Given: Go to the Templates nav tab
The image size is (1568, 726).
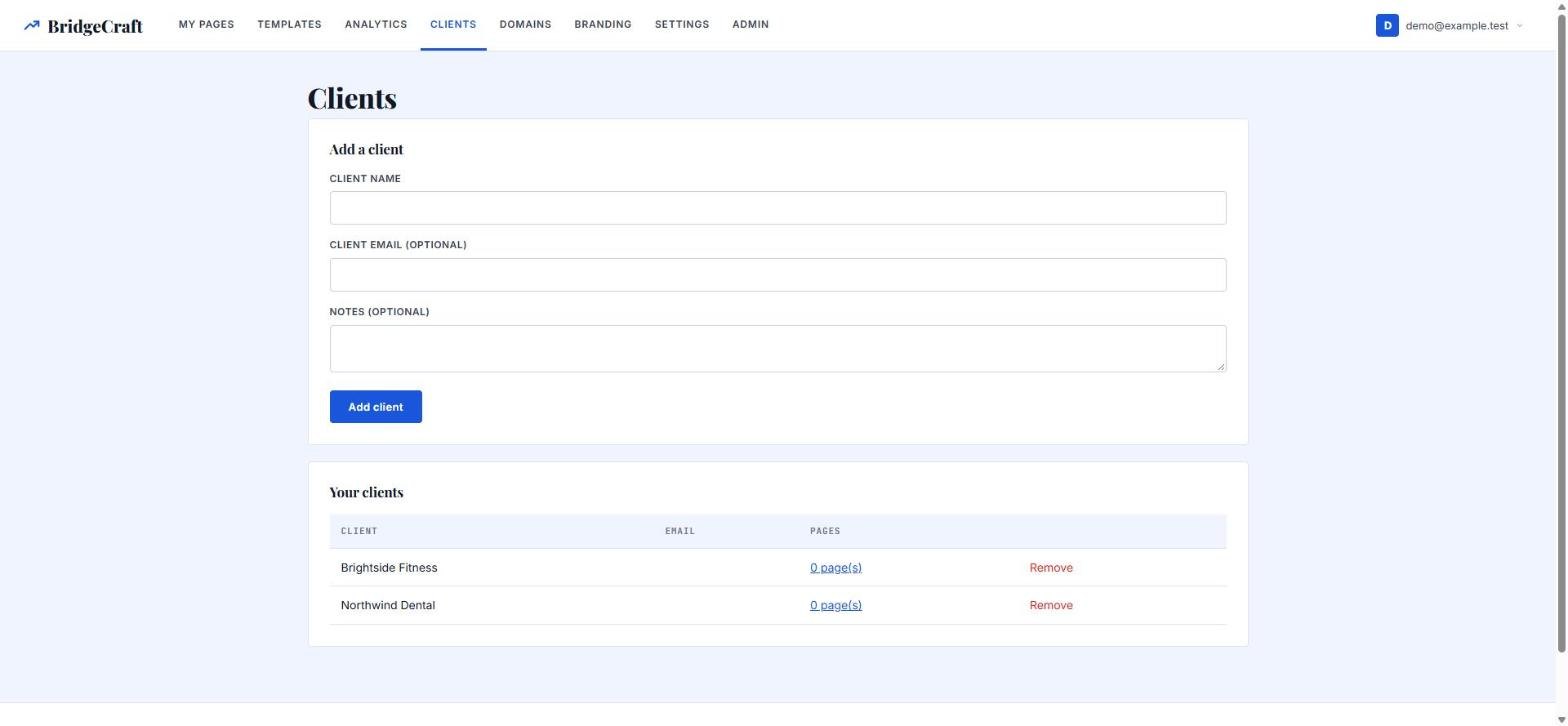Looking at the screenshot, I should point(289,25).
